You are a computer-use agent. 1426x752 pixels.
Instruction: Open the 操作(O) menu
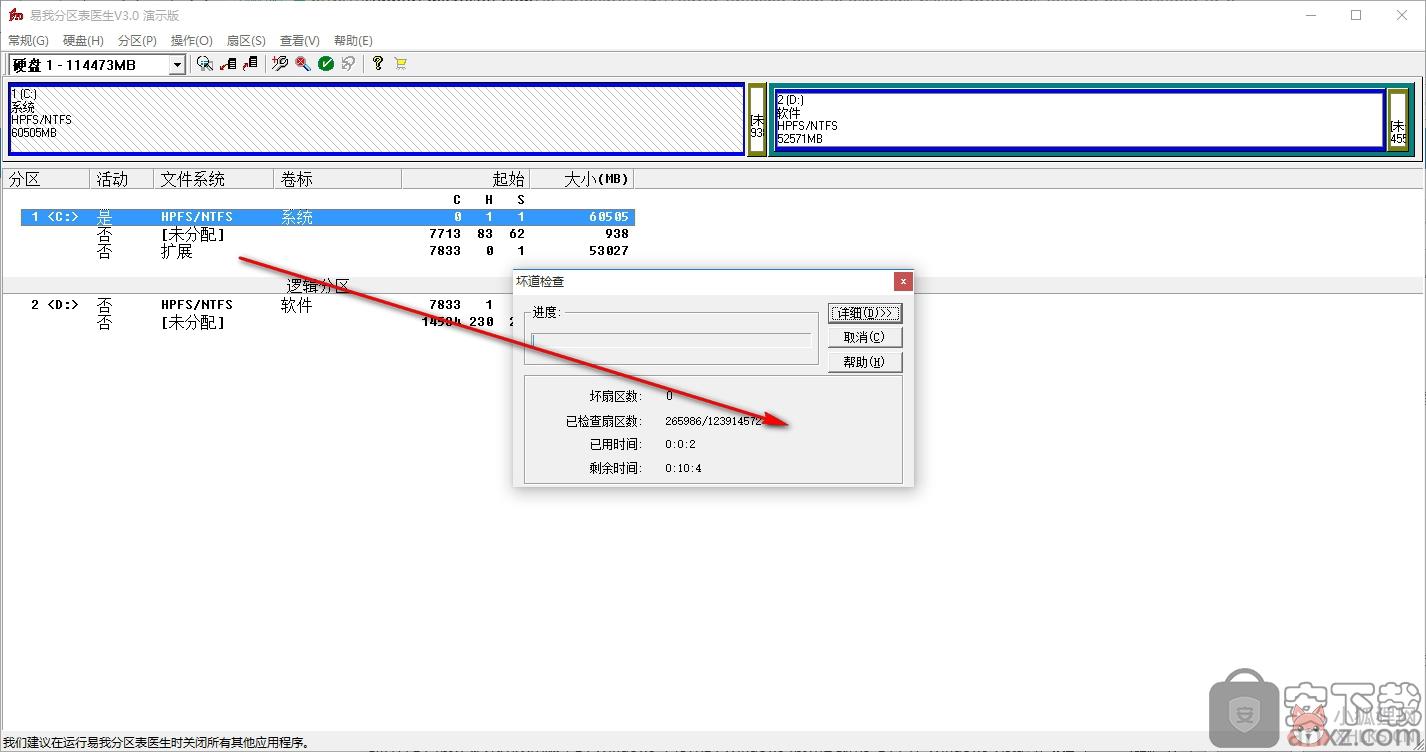[x=192, y=40]
